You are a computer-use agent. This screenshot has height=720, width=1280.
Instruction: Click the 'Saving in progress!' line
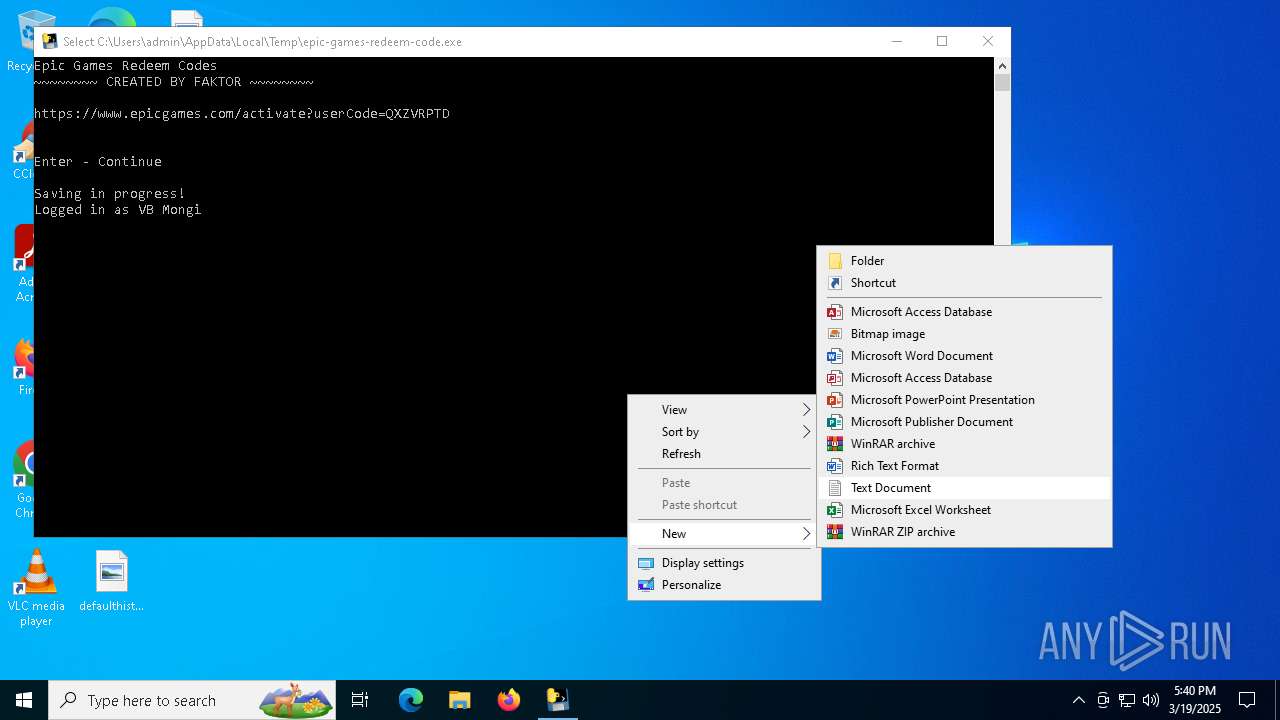[110, 194]
